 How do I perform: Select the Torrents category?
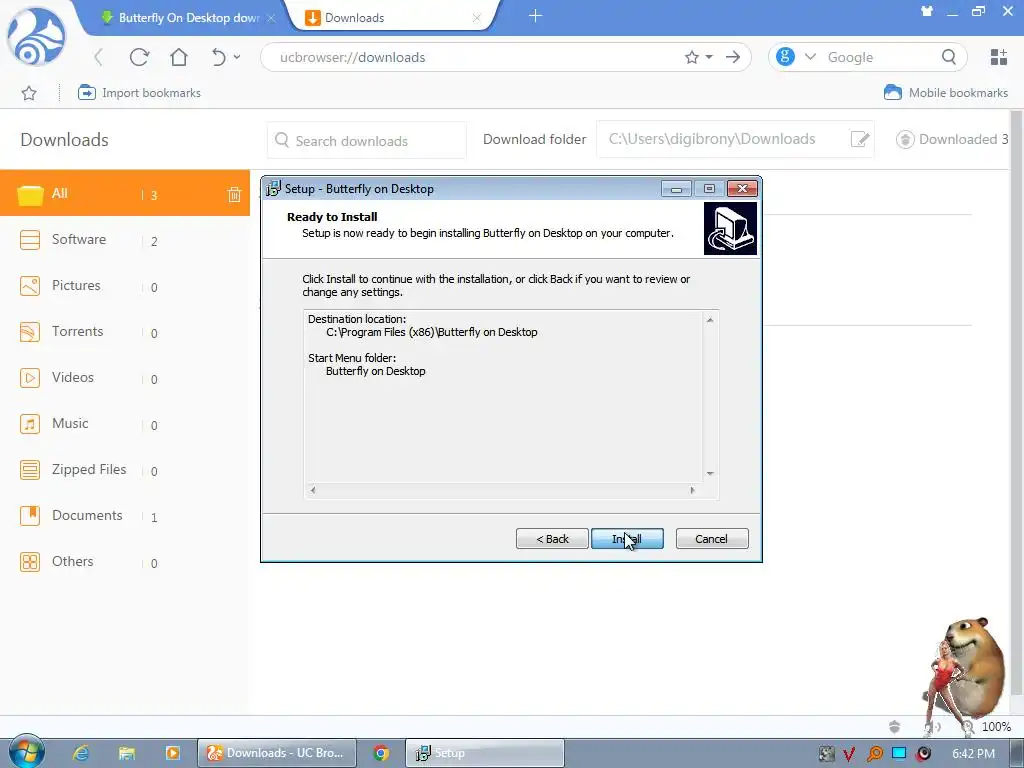(x=125, y=332)
